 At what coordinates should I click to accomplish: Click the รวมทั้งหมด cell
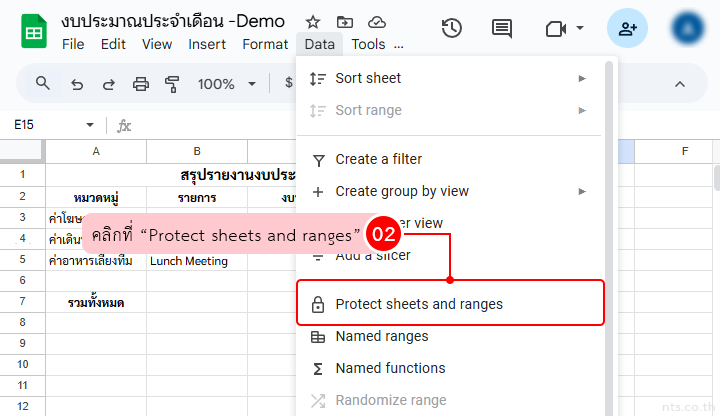tap(96, 302)
